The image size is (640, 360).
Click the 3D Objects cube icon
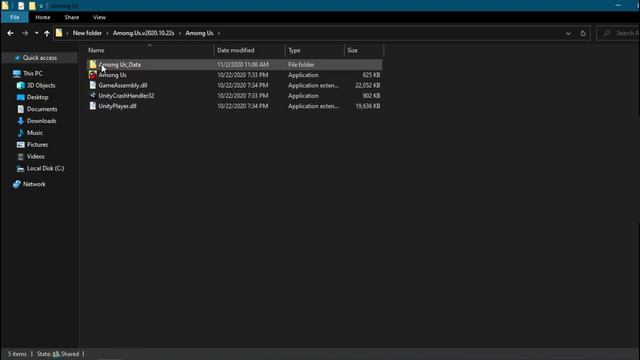20,85
